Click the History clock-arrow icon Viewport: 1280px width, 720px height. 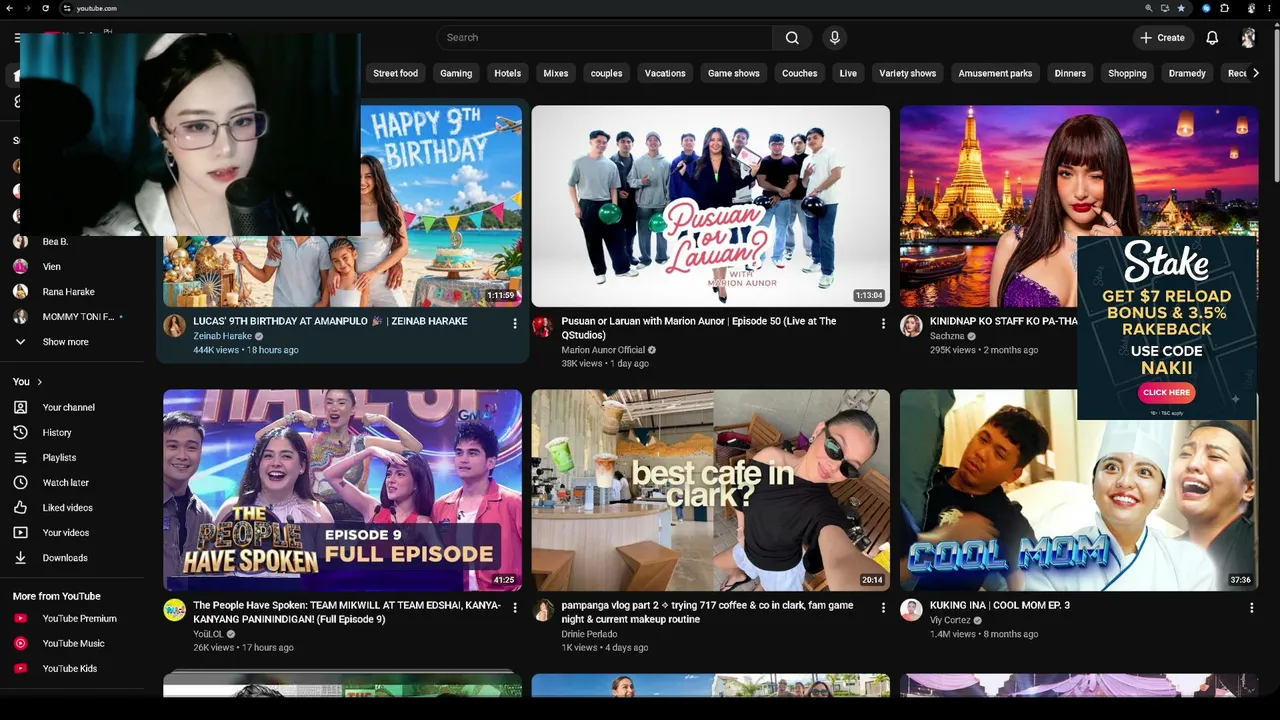(20, 433)
